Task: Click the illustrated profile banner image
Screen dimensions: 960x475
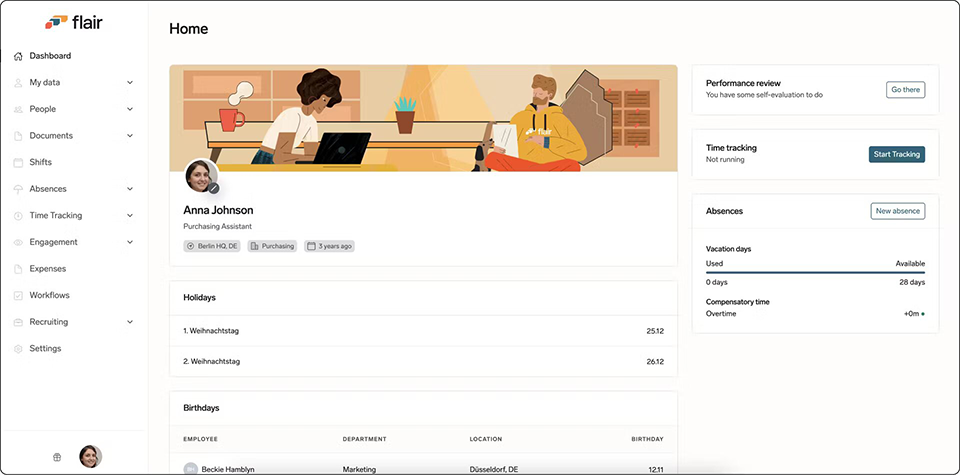Action: 424,118
